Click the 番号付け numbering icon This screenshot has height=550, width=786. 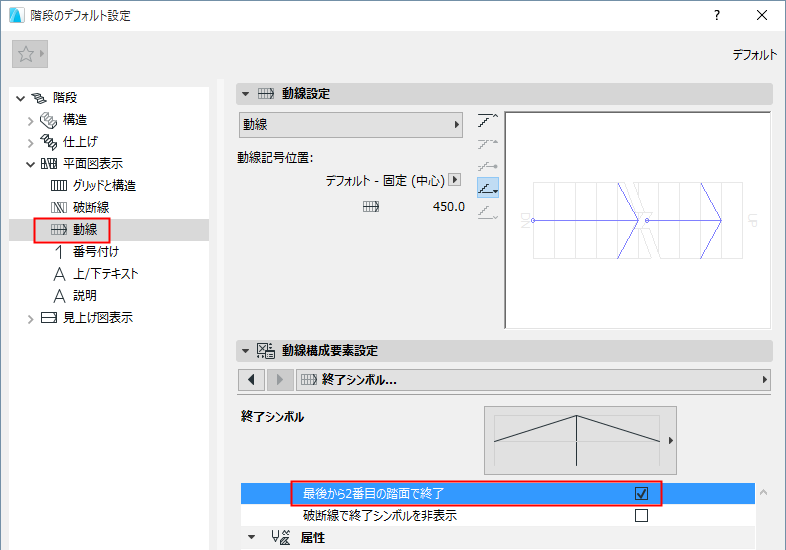point(59,252)
